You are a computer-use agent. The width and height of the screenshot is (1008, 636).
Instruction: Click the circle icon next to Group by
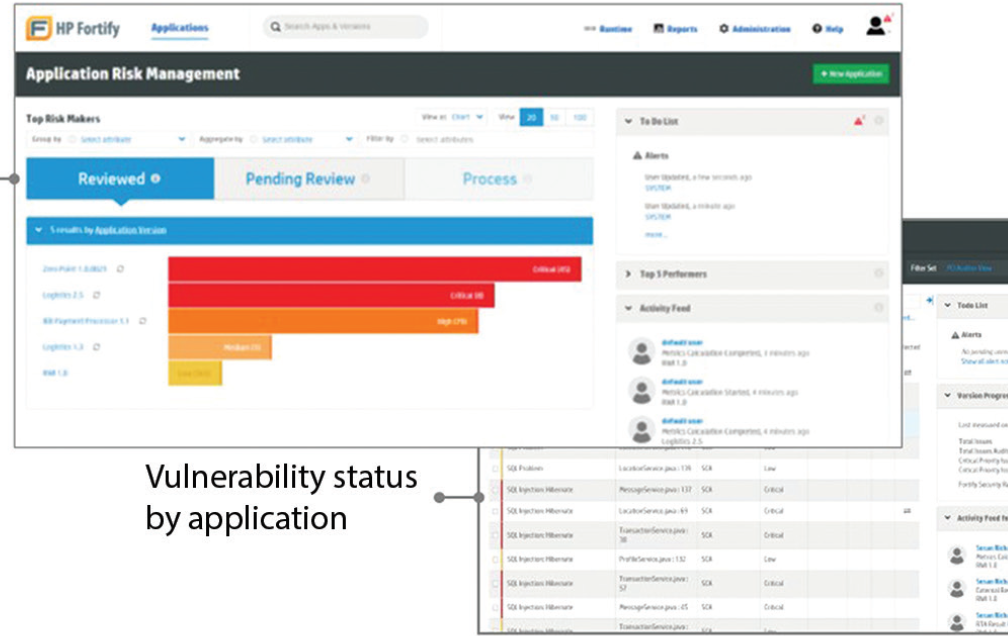click(72, 139)
